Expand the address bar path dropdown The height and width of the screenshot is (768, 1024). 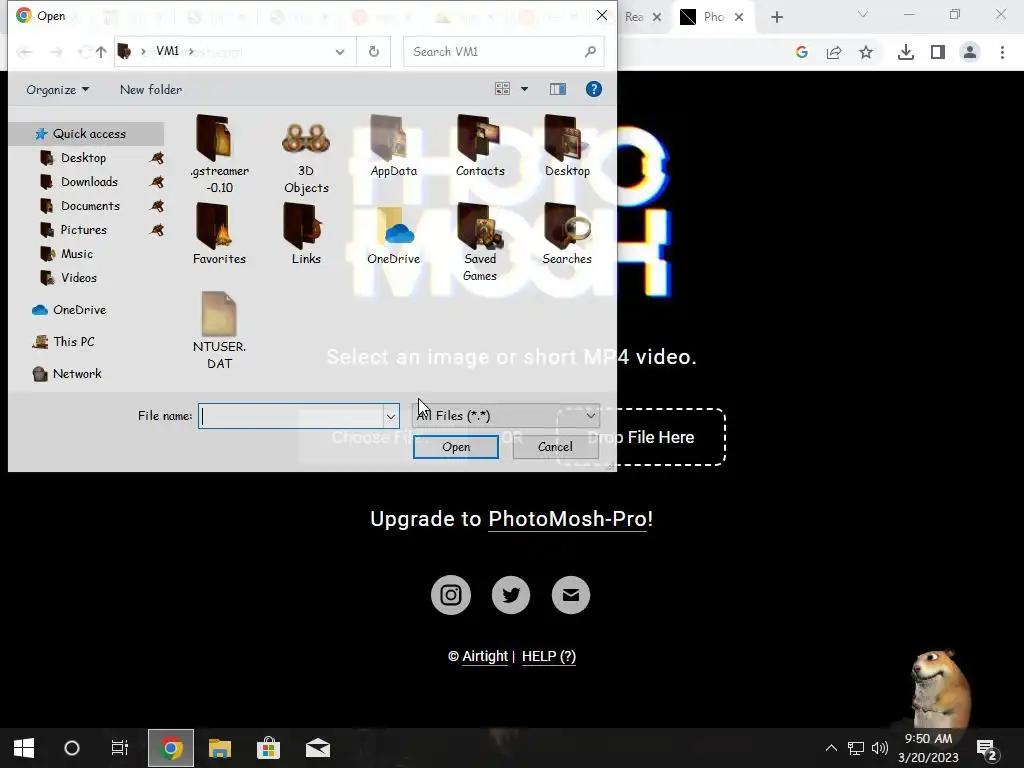(340, 52)
